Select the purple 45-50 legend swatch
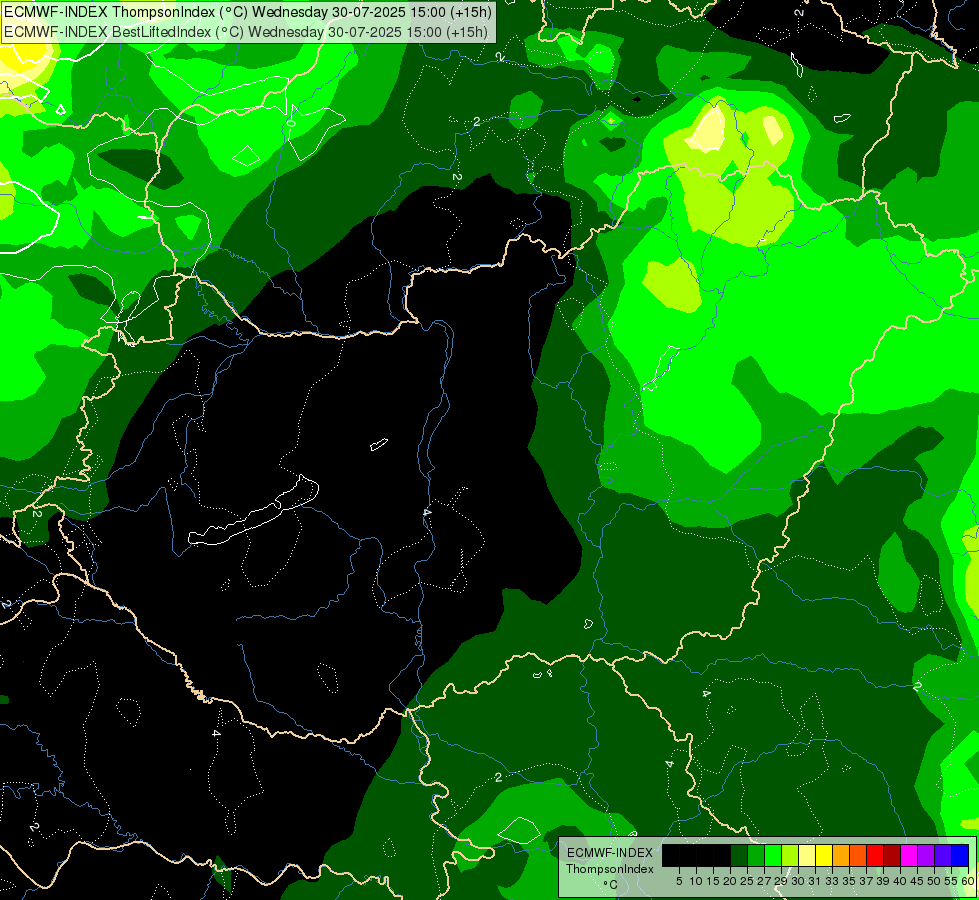The height and width of the screenshot is (900, 979). [927, 855]
